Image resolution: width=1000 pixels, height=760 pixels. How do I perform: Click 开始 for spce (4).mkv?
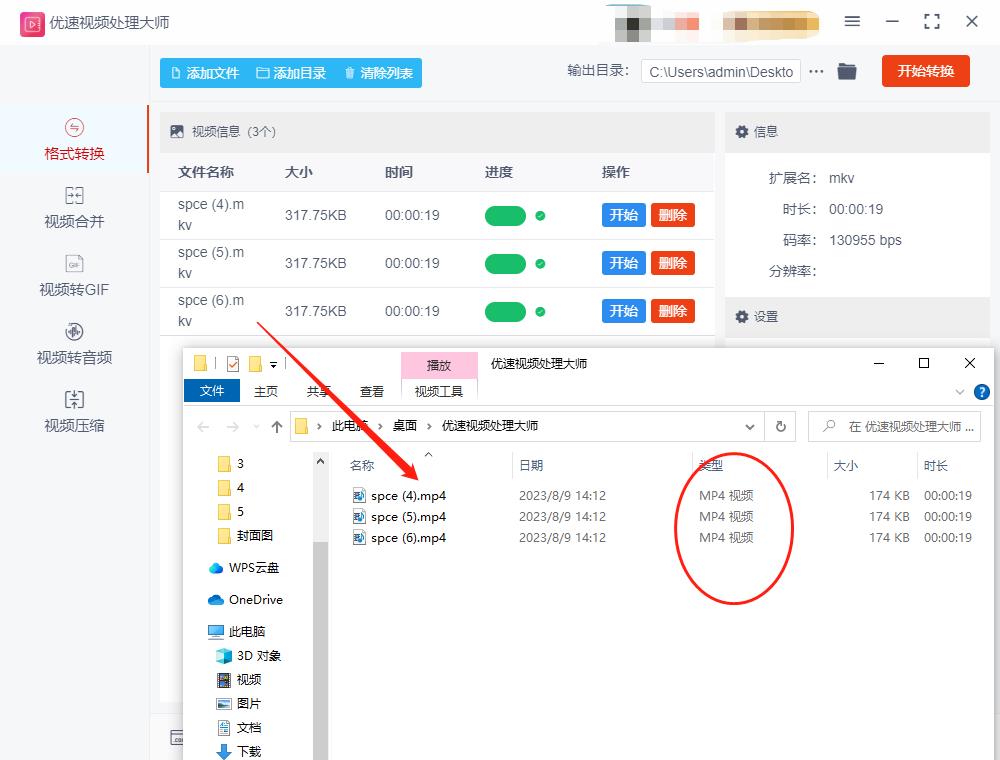click(x=623, y=215)
